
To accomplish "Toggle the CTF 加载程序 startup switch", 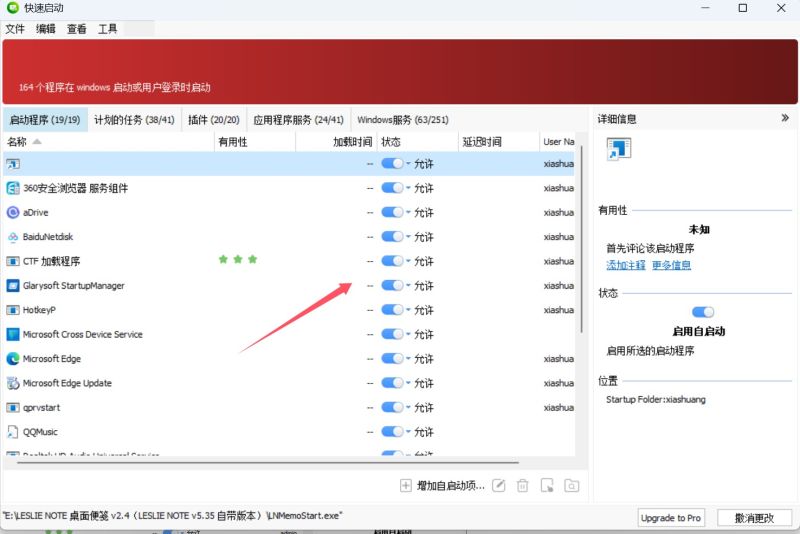I will pyautogui.click(x=392, y=261).
